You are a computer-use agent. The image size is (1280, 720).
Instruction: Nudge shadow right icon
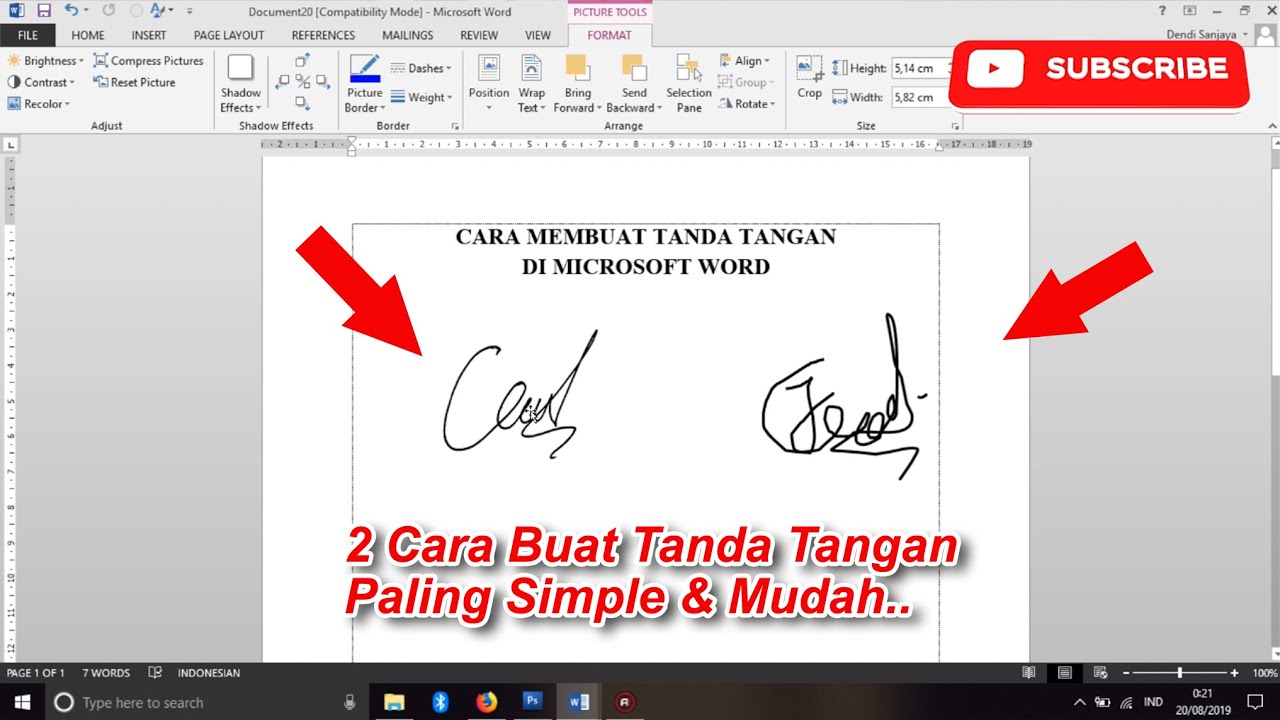point(322,82)
